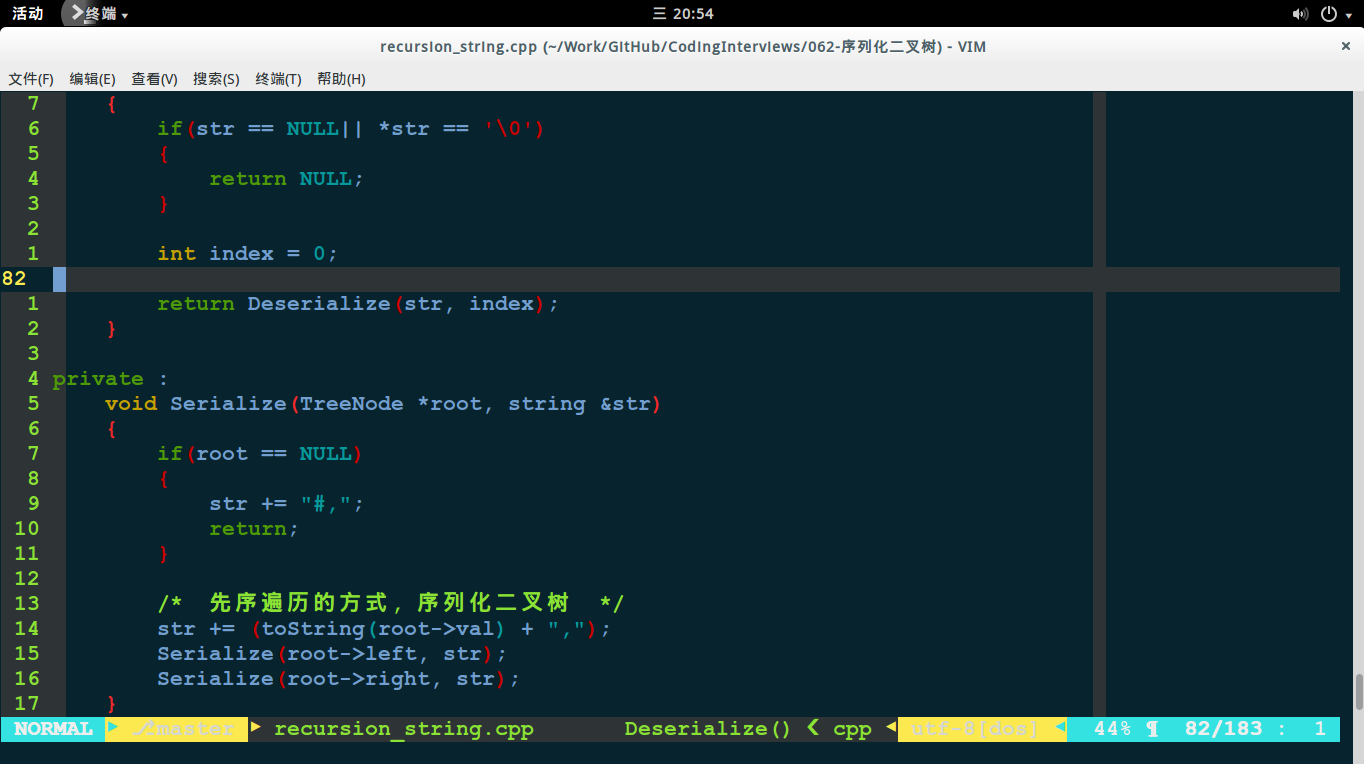Viewport: 1364px width, 764px height.
Task: Click the cpp filetype status entry
Action: pos(852,729)
